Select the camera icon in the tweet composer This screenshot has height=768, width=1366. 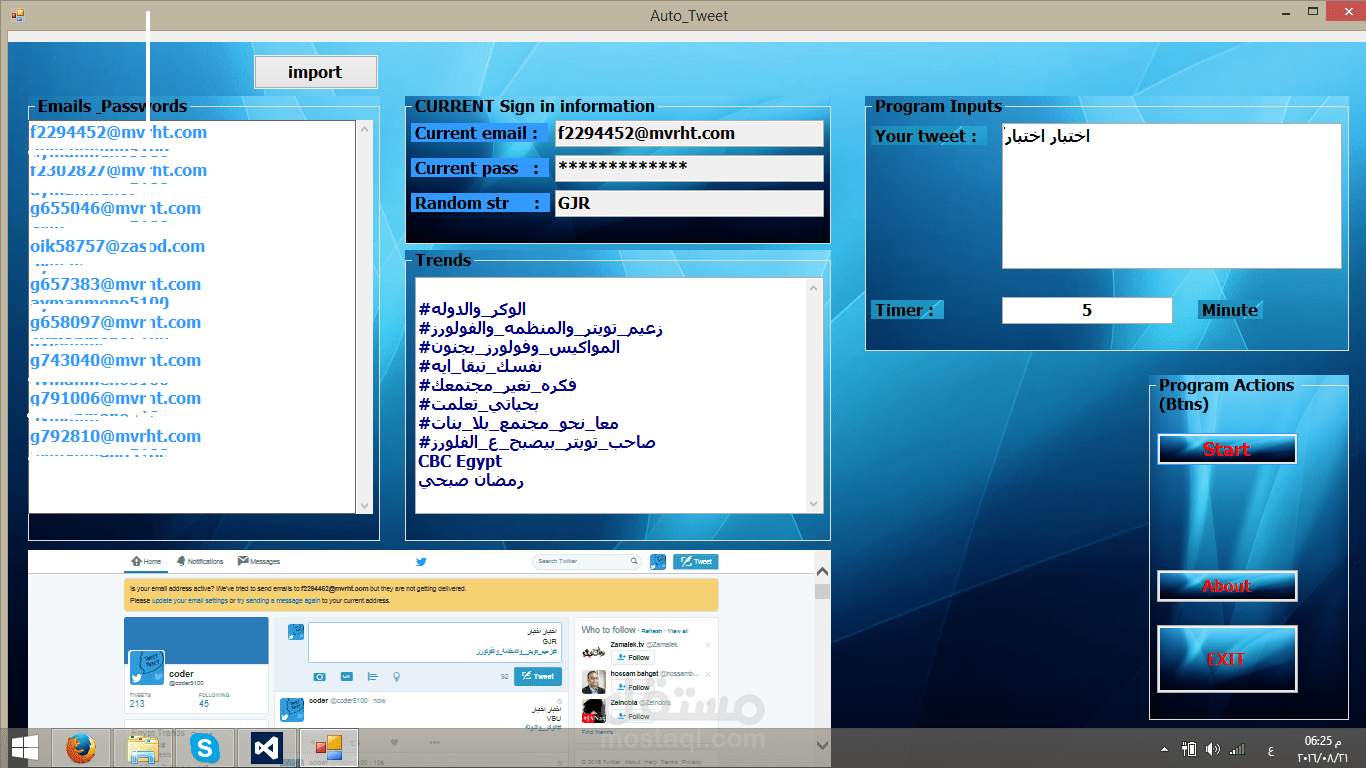tap(319, 677)
